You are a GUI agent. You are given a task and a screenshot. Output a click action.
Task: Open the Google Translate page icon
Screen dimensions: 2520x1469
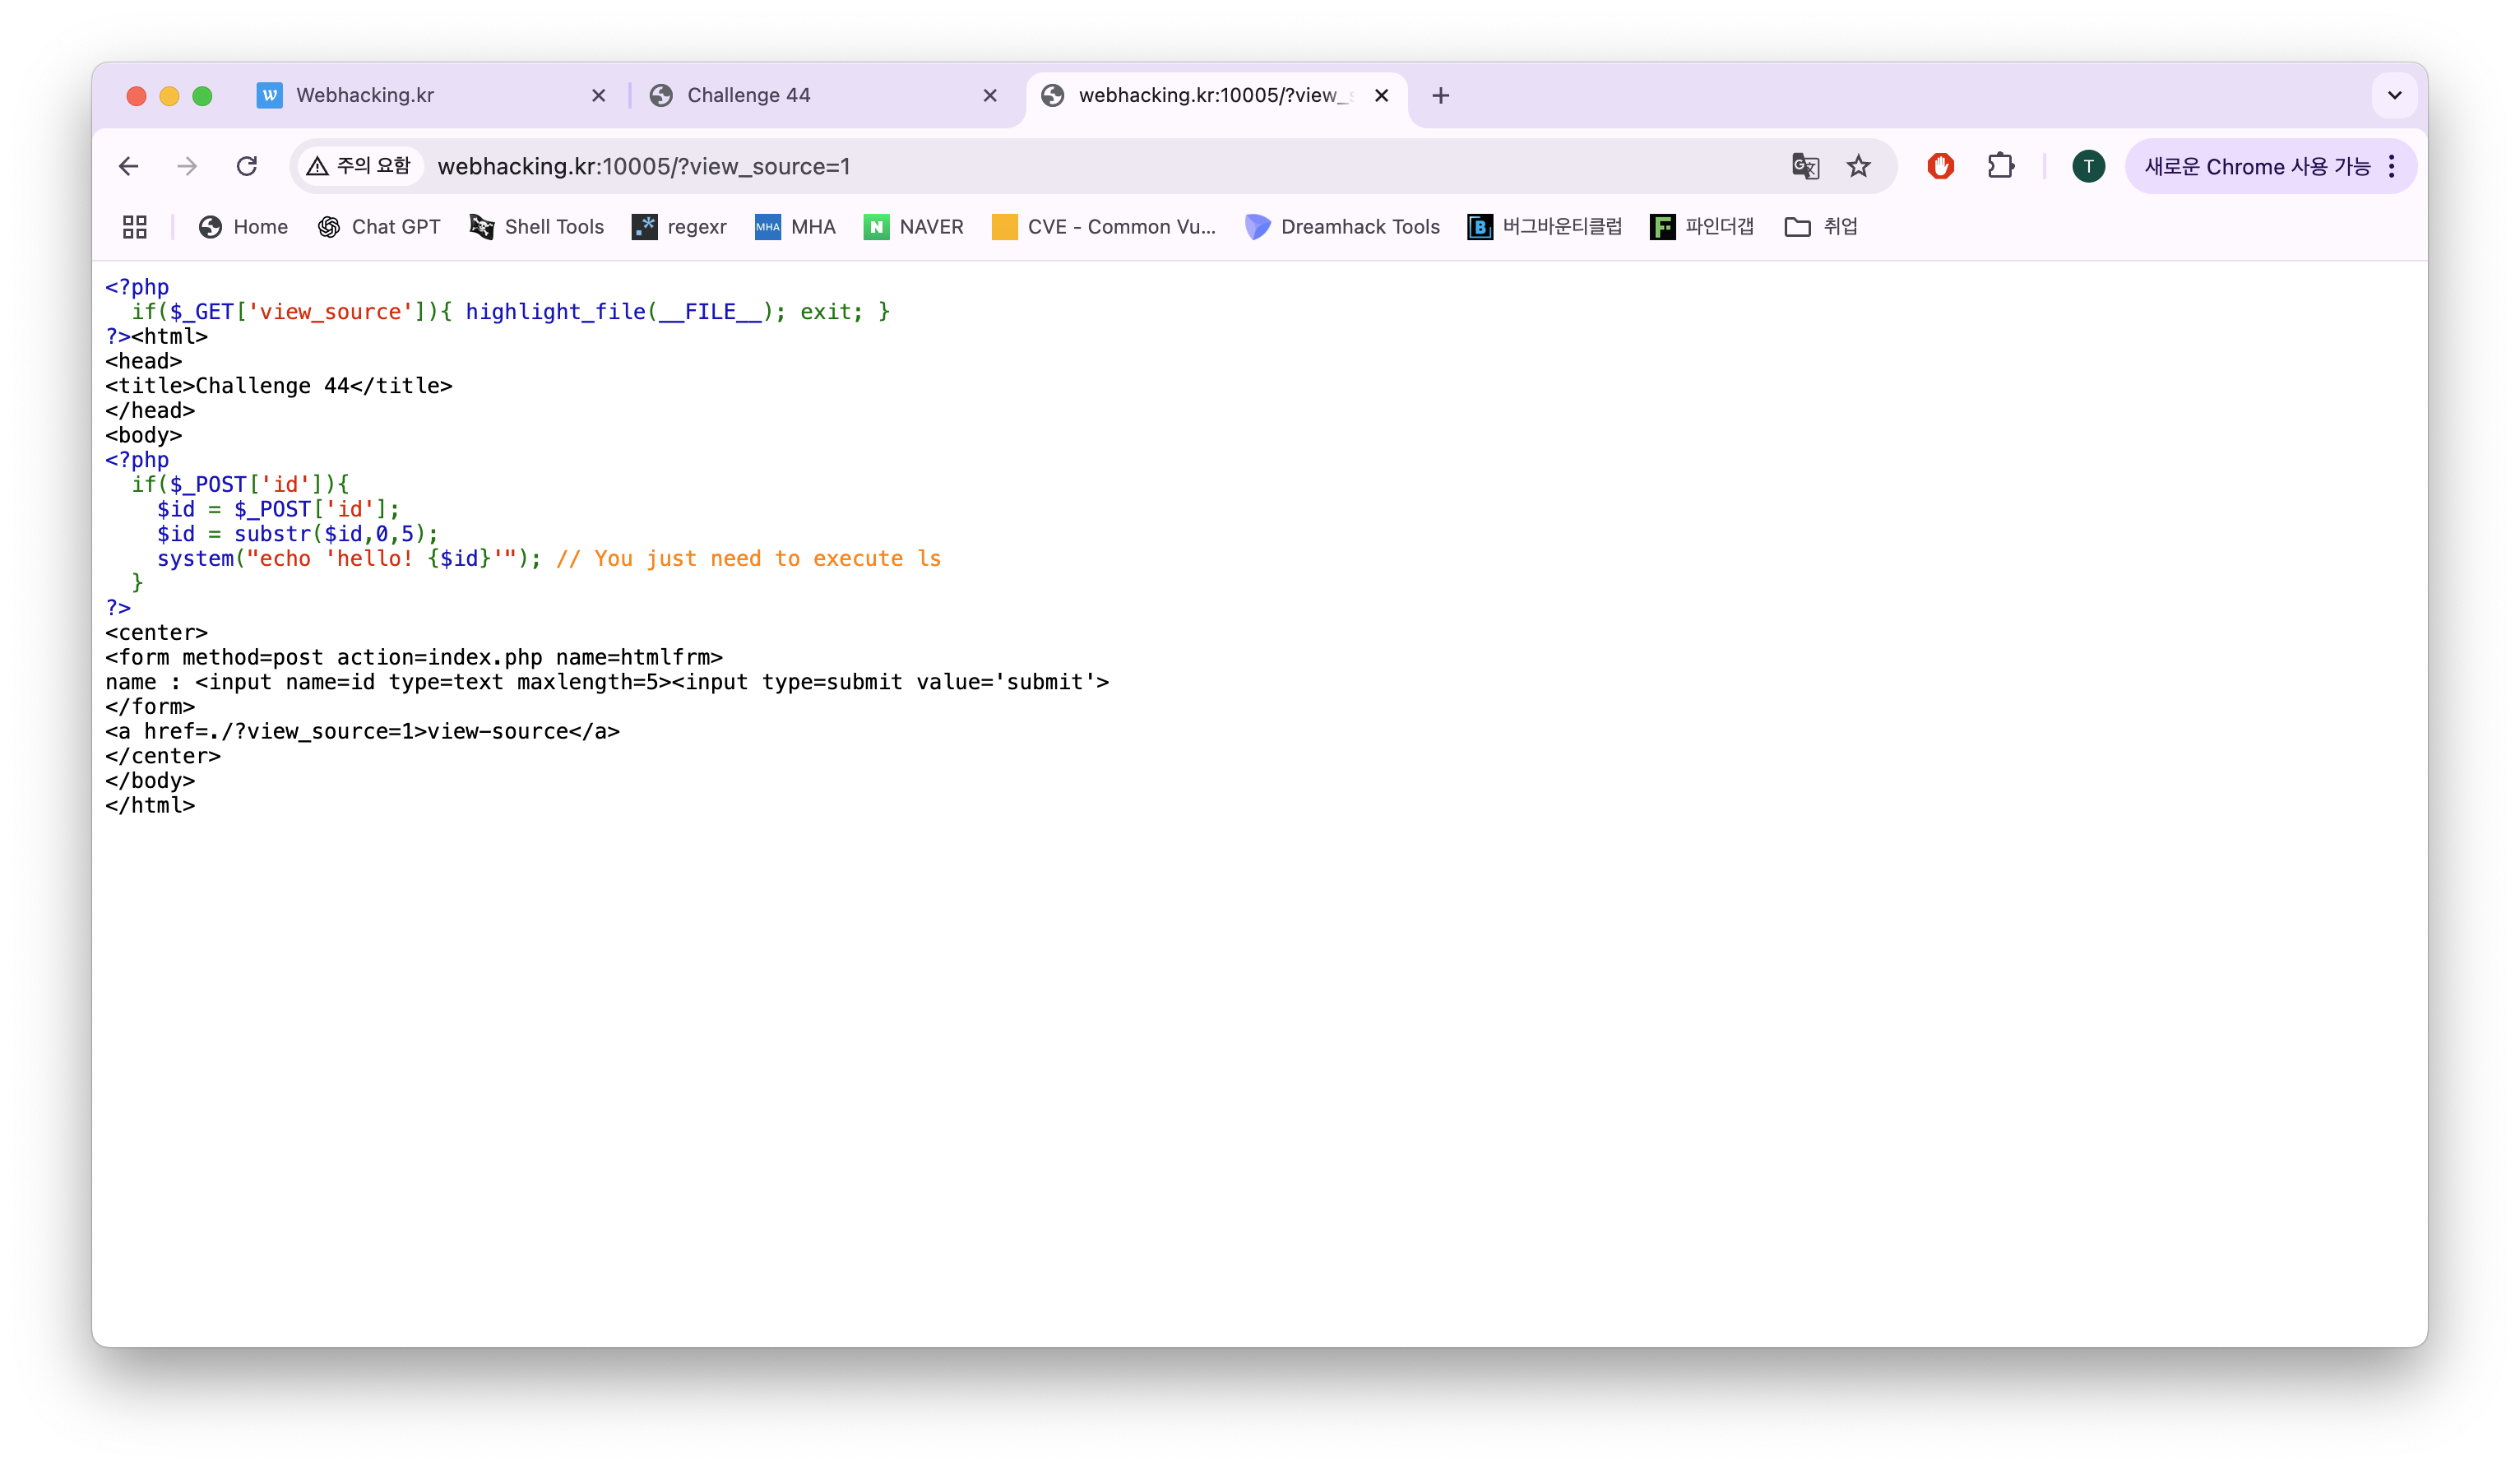coord(1805,166)
